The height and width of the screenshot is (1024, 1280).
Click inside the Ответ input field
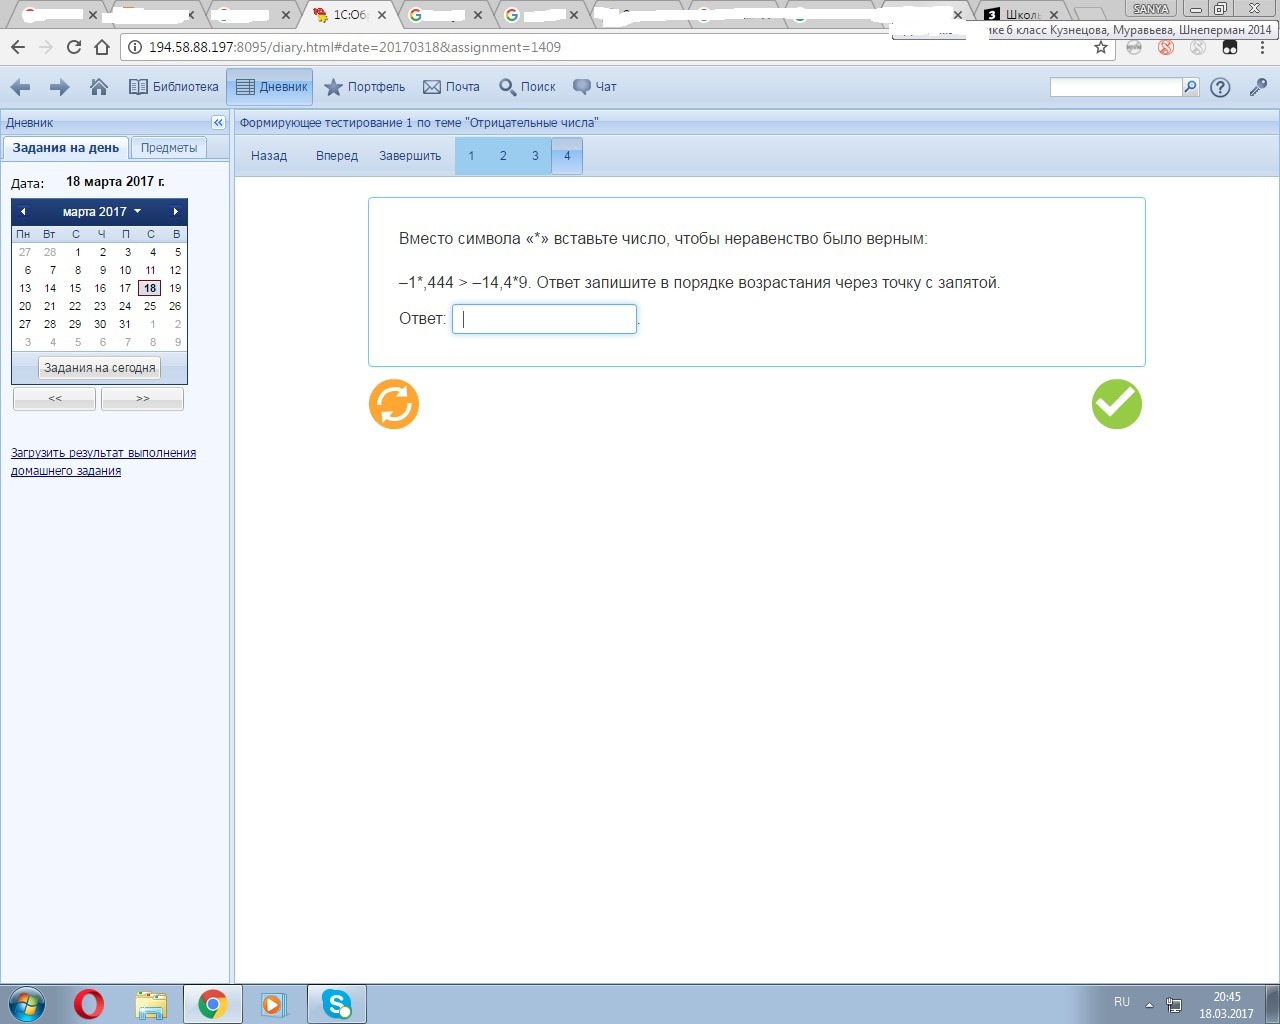544,319
